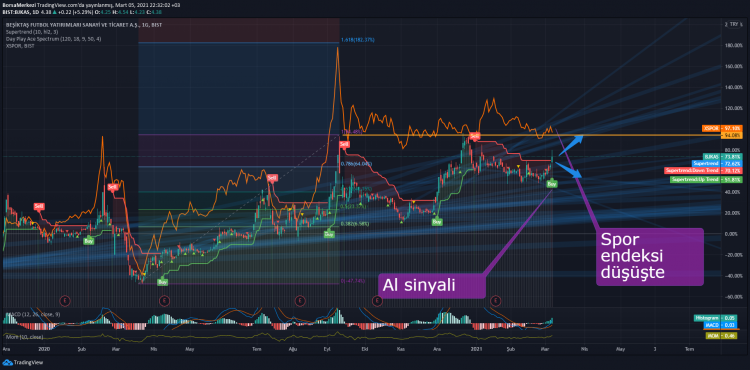Click the blue MACD 0.03 value tag

[x=722, y=325]
